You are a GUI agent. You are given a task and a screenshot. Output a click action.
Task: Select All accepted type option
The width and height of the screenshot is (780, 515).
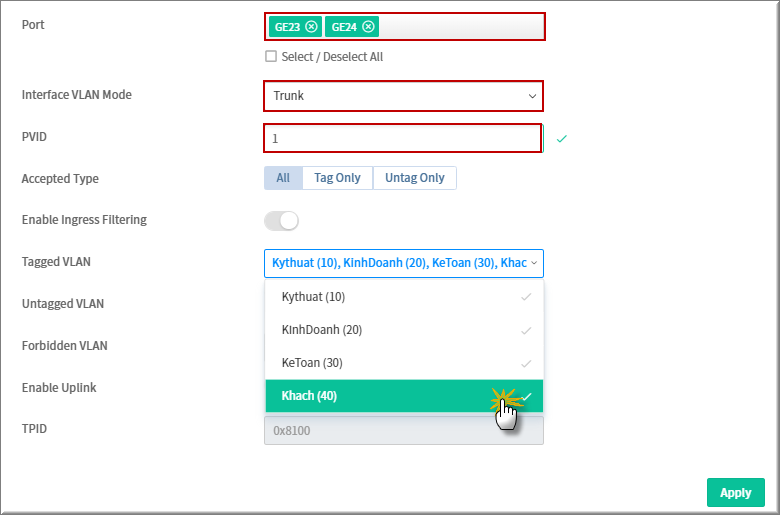click(283, 178)
